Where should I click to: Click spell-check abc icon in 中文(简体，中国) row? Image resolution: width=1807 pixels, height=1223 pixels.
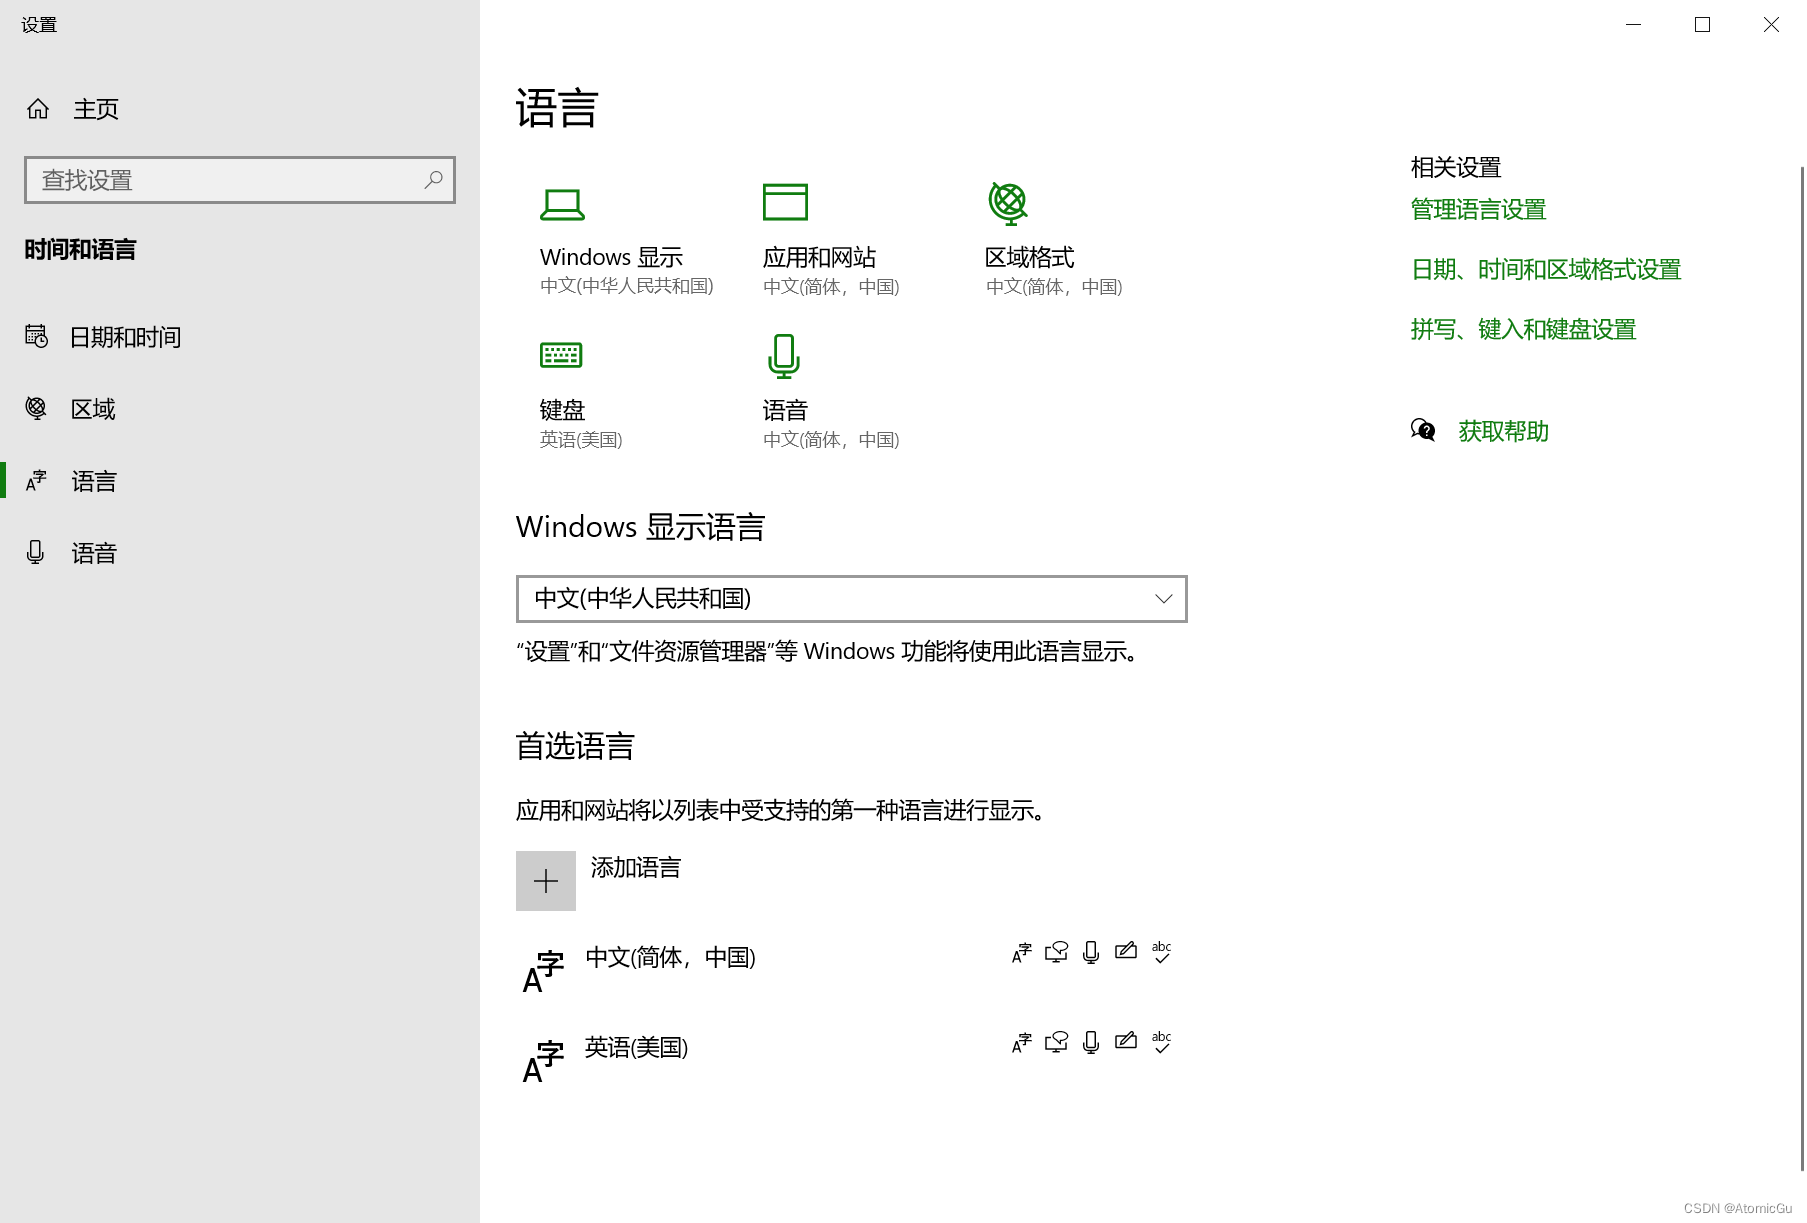[1161, 952]
